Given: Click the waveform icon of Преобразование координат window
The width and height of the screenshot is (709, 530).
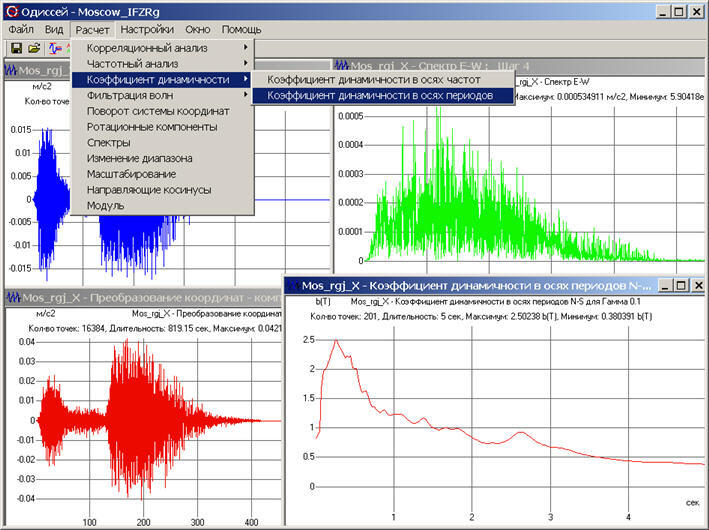Looking at the screenshot, I should click(13, 298).
